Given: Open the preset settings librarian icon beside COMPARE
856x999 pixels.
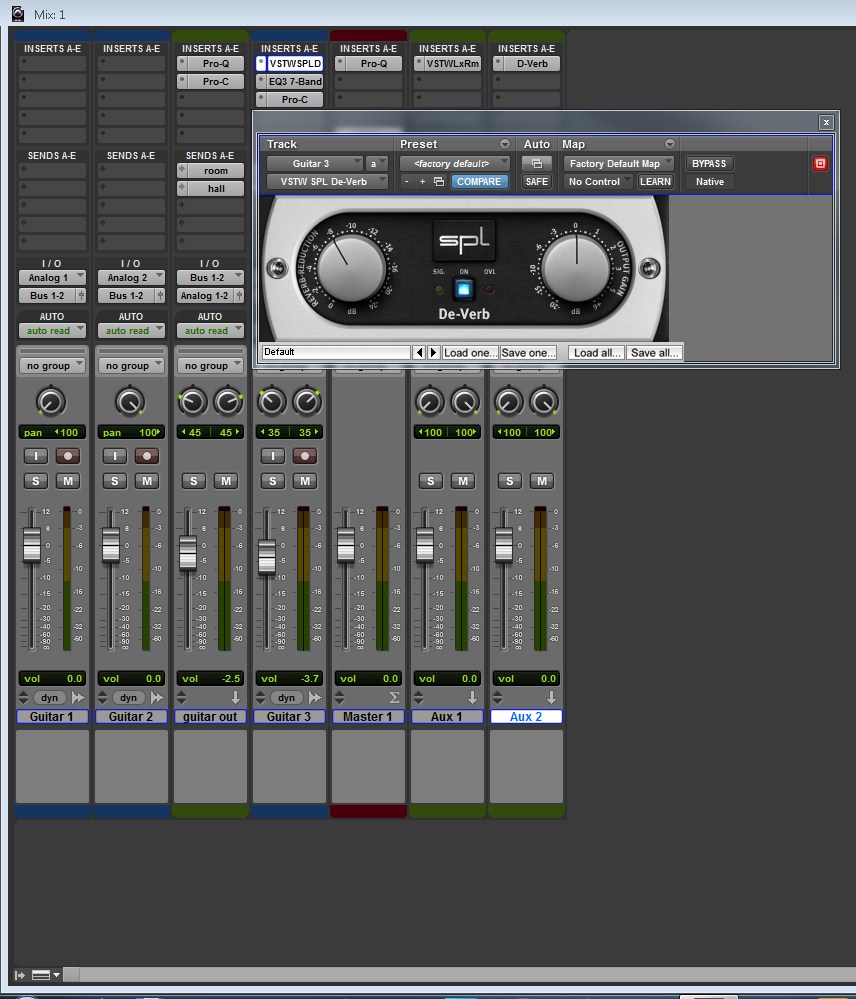Looking at the screenshot, I should (439, 182).
